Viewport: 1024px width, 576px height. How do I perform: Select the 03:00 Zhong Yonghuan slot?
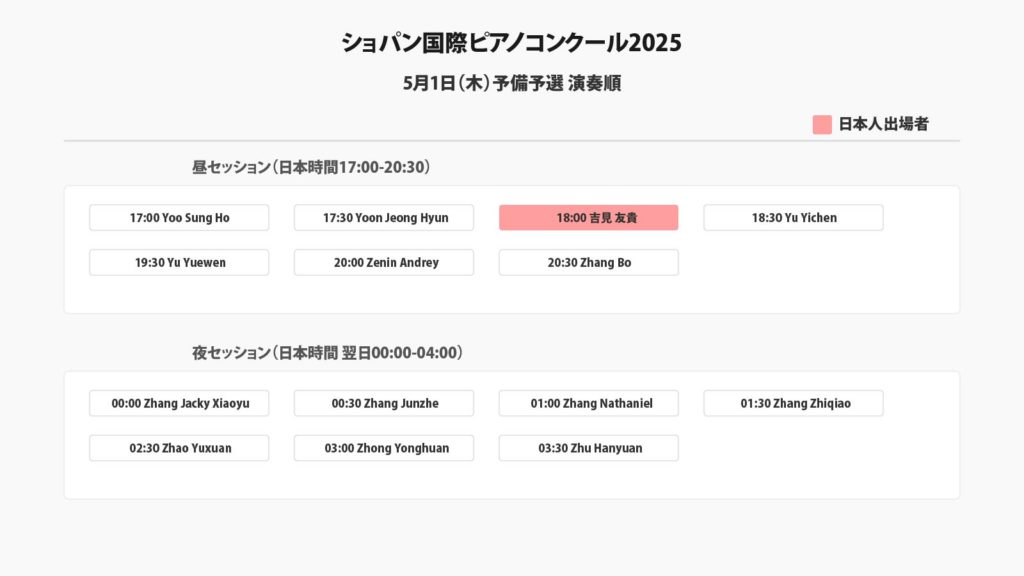[384, 448]
